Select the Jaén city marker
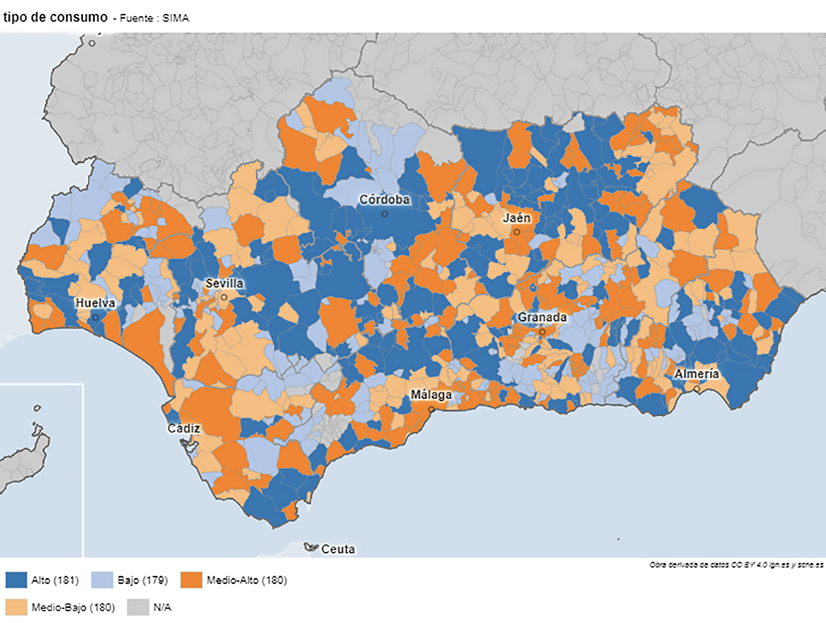Screen dimensions: 826x623 click(x=516, y=231)
